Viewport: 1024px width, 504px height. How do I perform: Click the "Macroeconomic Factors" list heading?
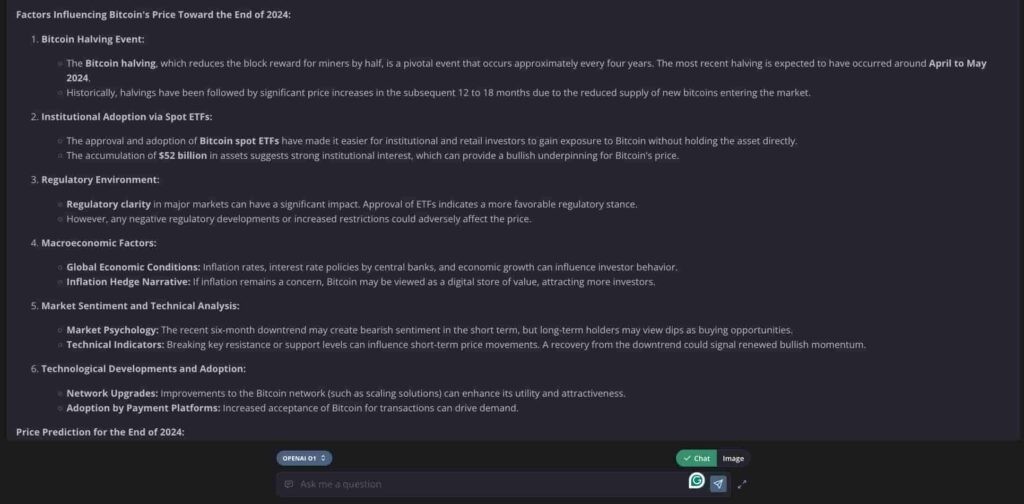tap(98, 243)
